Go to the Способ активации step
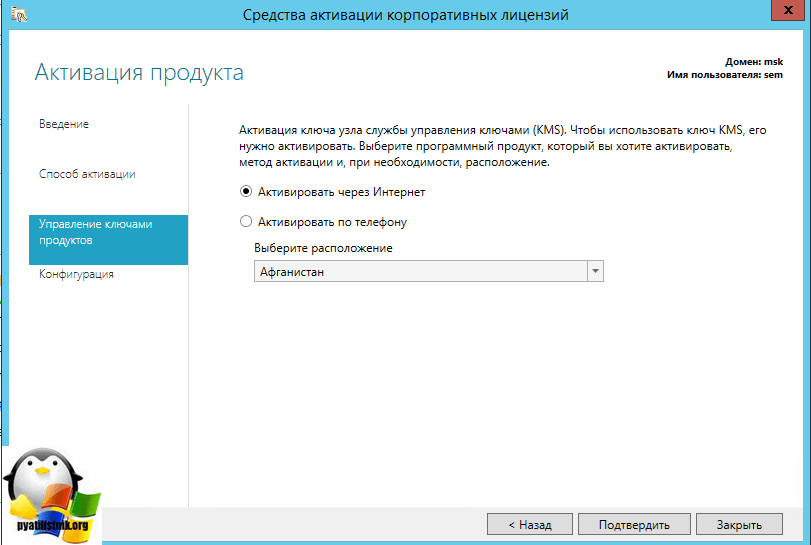Screen dimensions: 811x545 [x=87, y=174]
